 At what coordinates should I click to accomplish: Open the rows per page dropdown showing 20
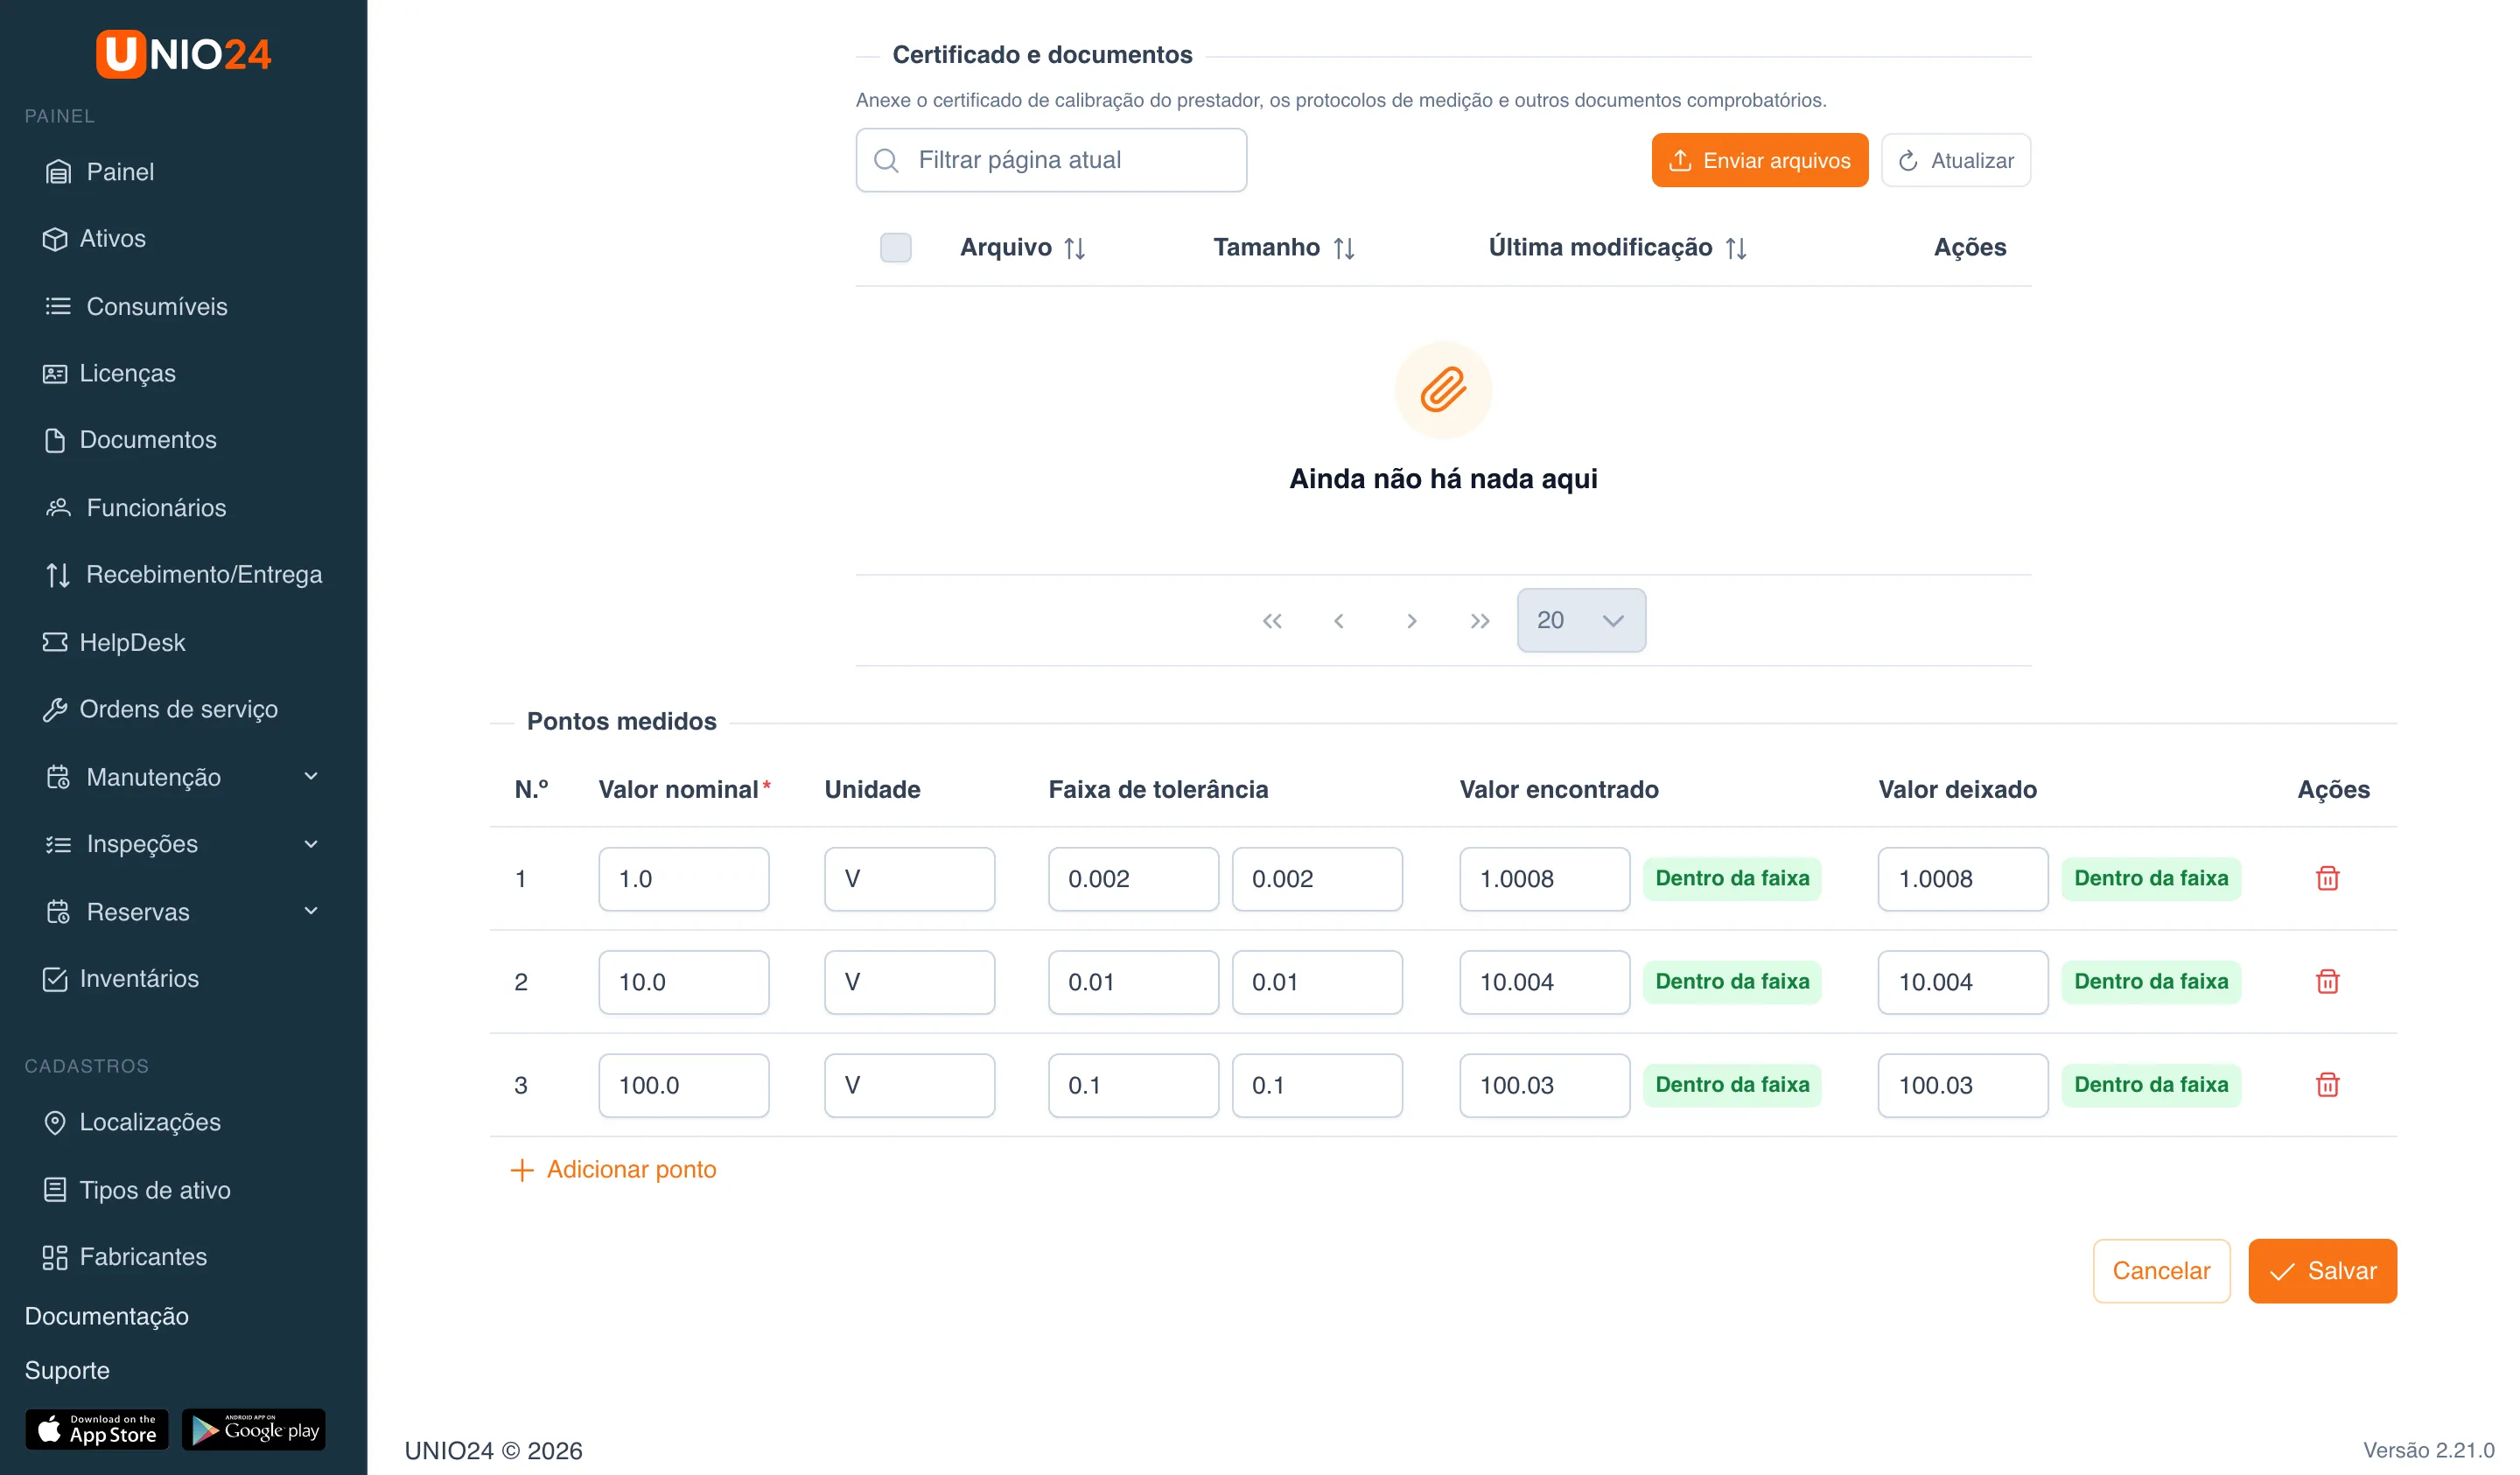(x=1581, y=620)
